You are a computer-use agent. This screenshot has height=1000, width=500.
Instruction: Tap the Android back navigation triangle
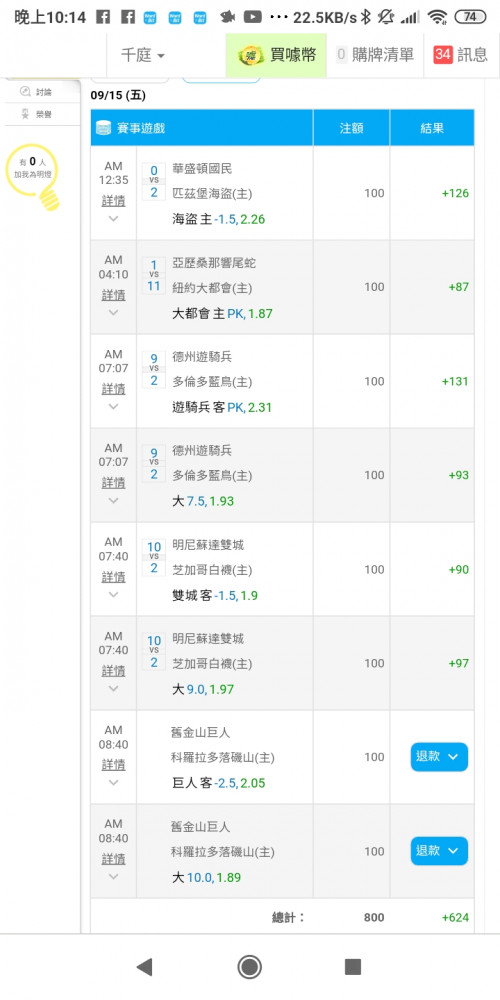point(145,967)
